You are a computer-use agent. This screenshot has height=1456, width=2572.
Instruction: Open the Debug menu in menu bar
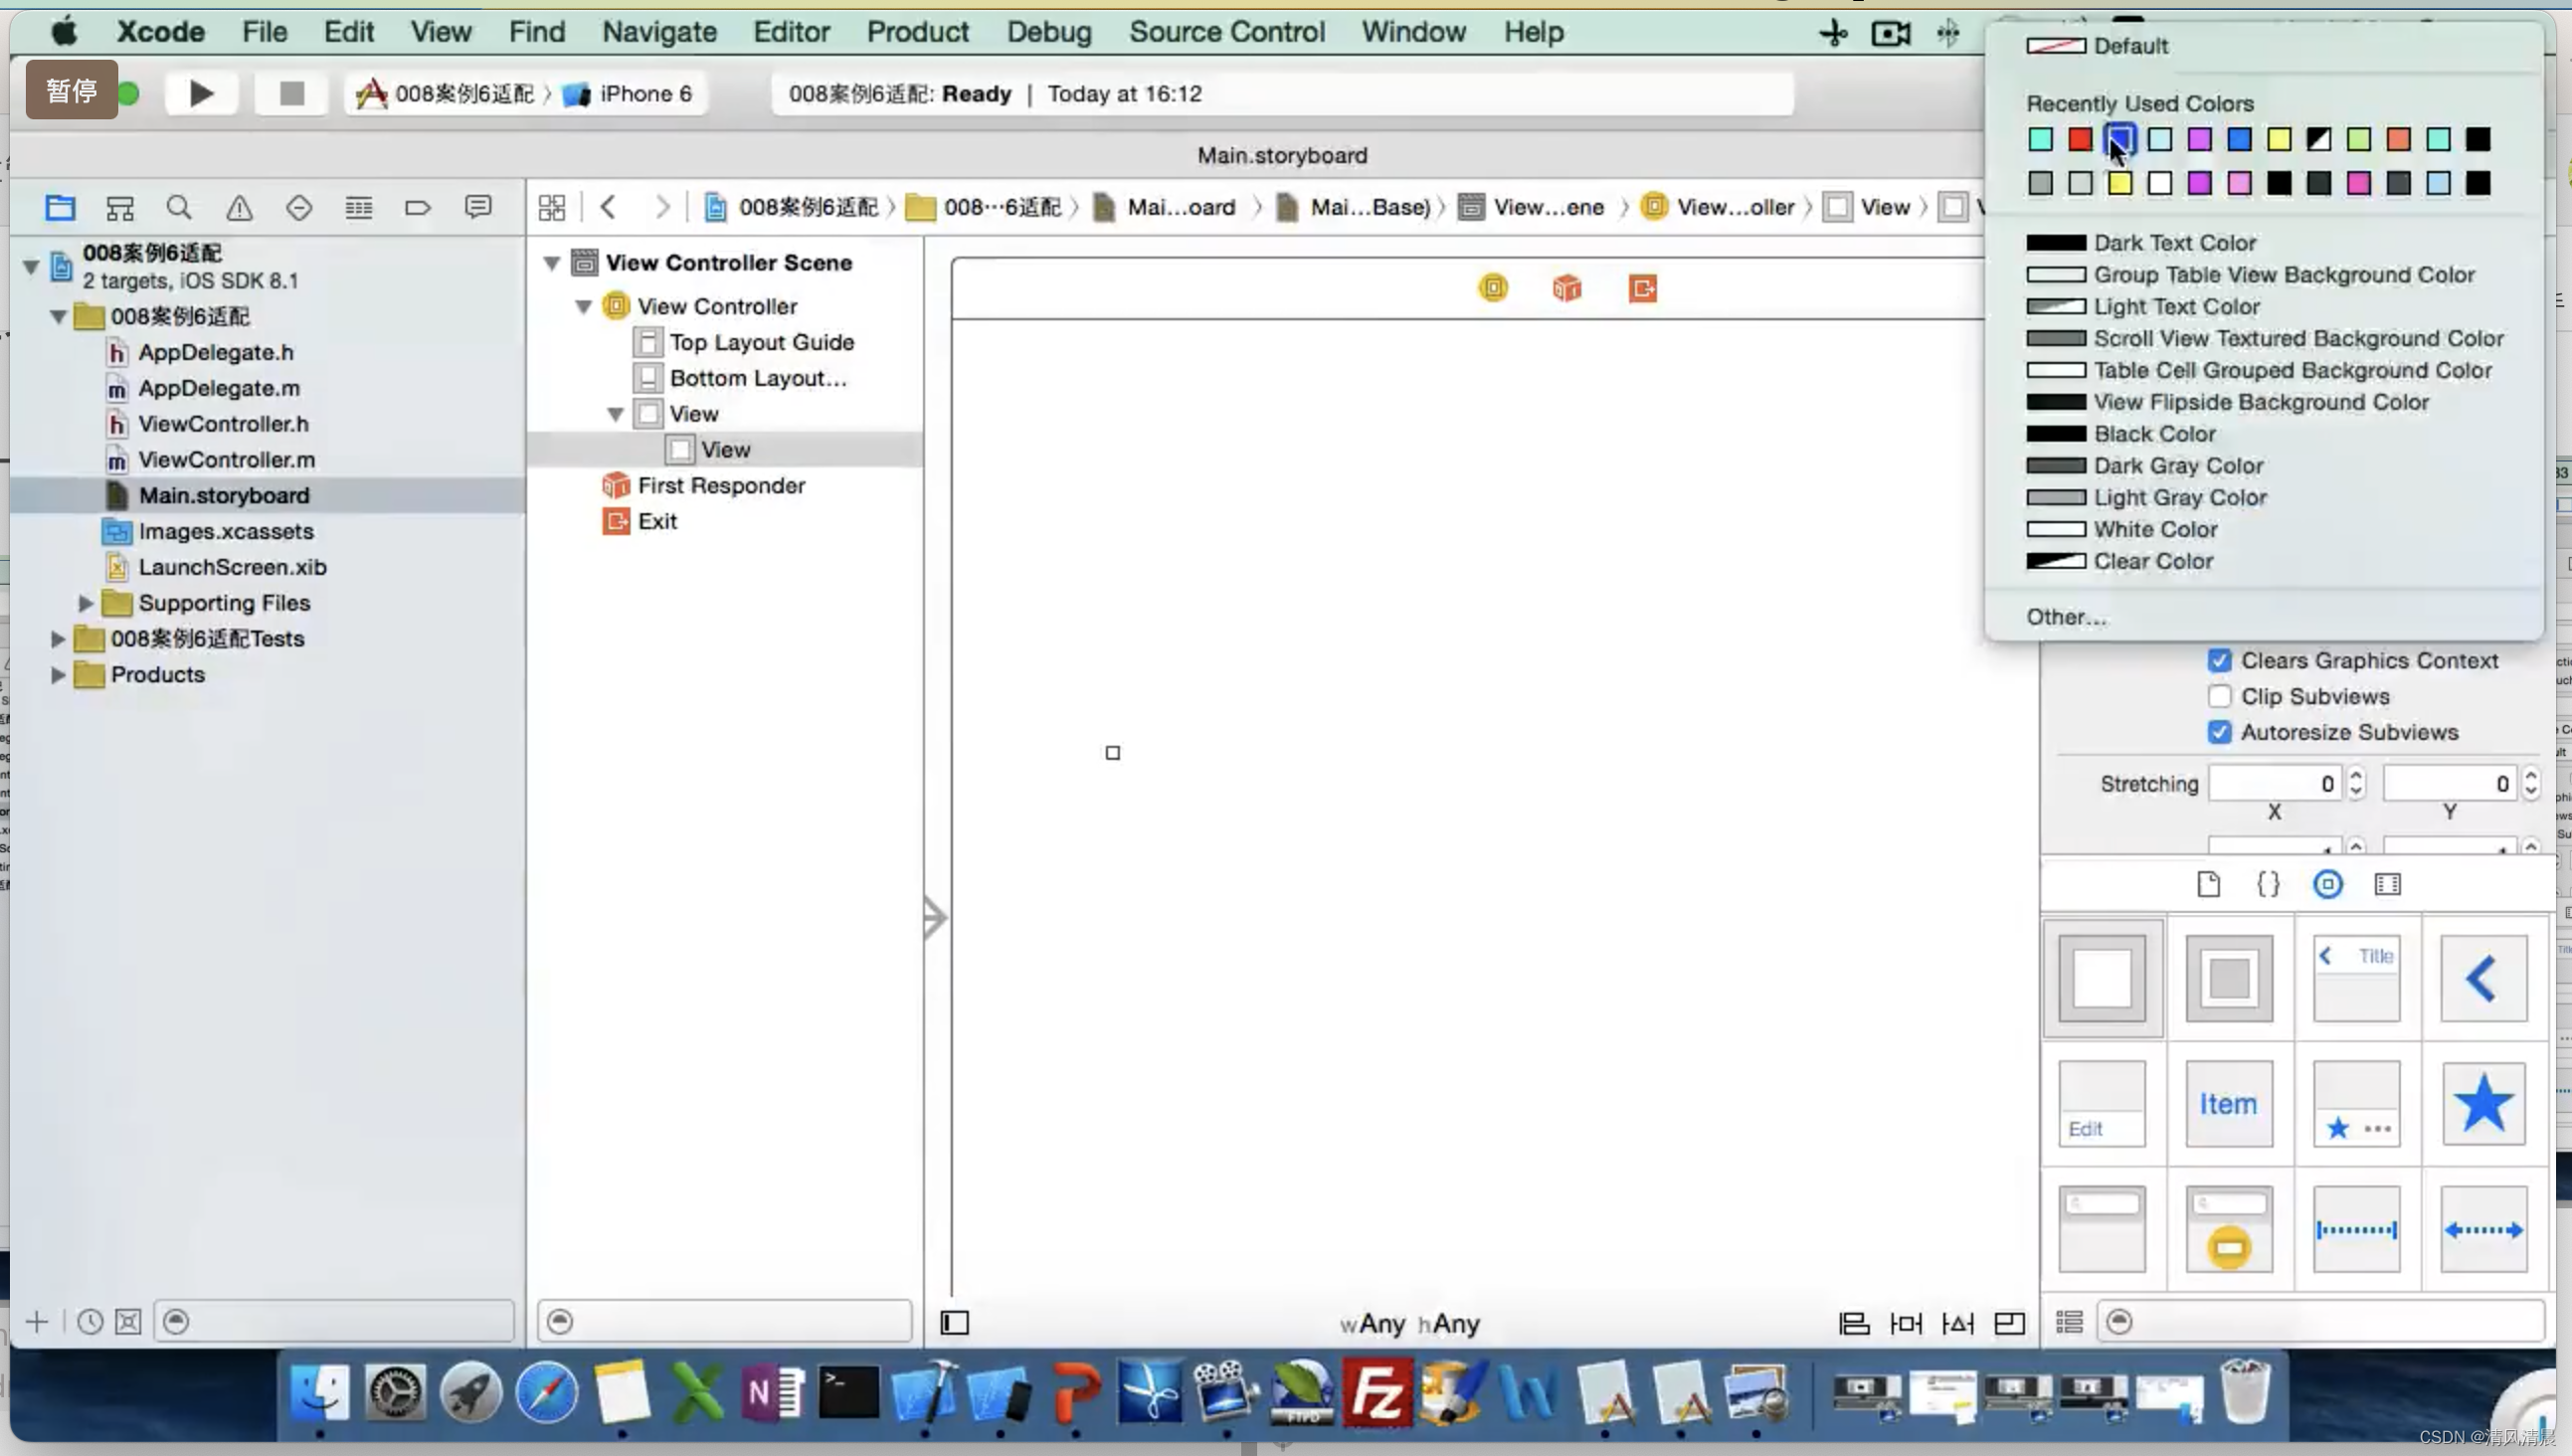coord(1049,32)
